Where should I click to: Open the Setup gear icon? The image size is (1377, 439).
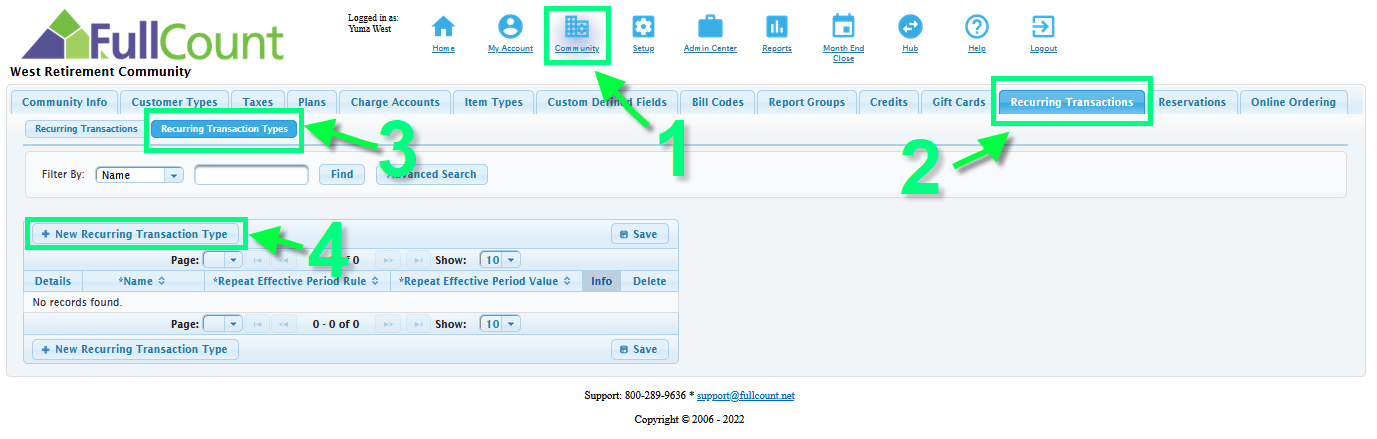[644, 27]
